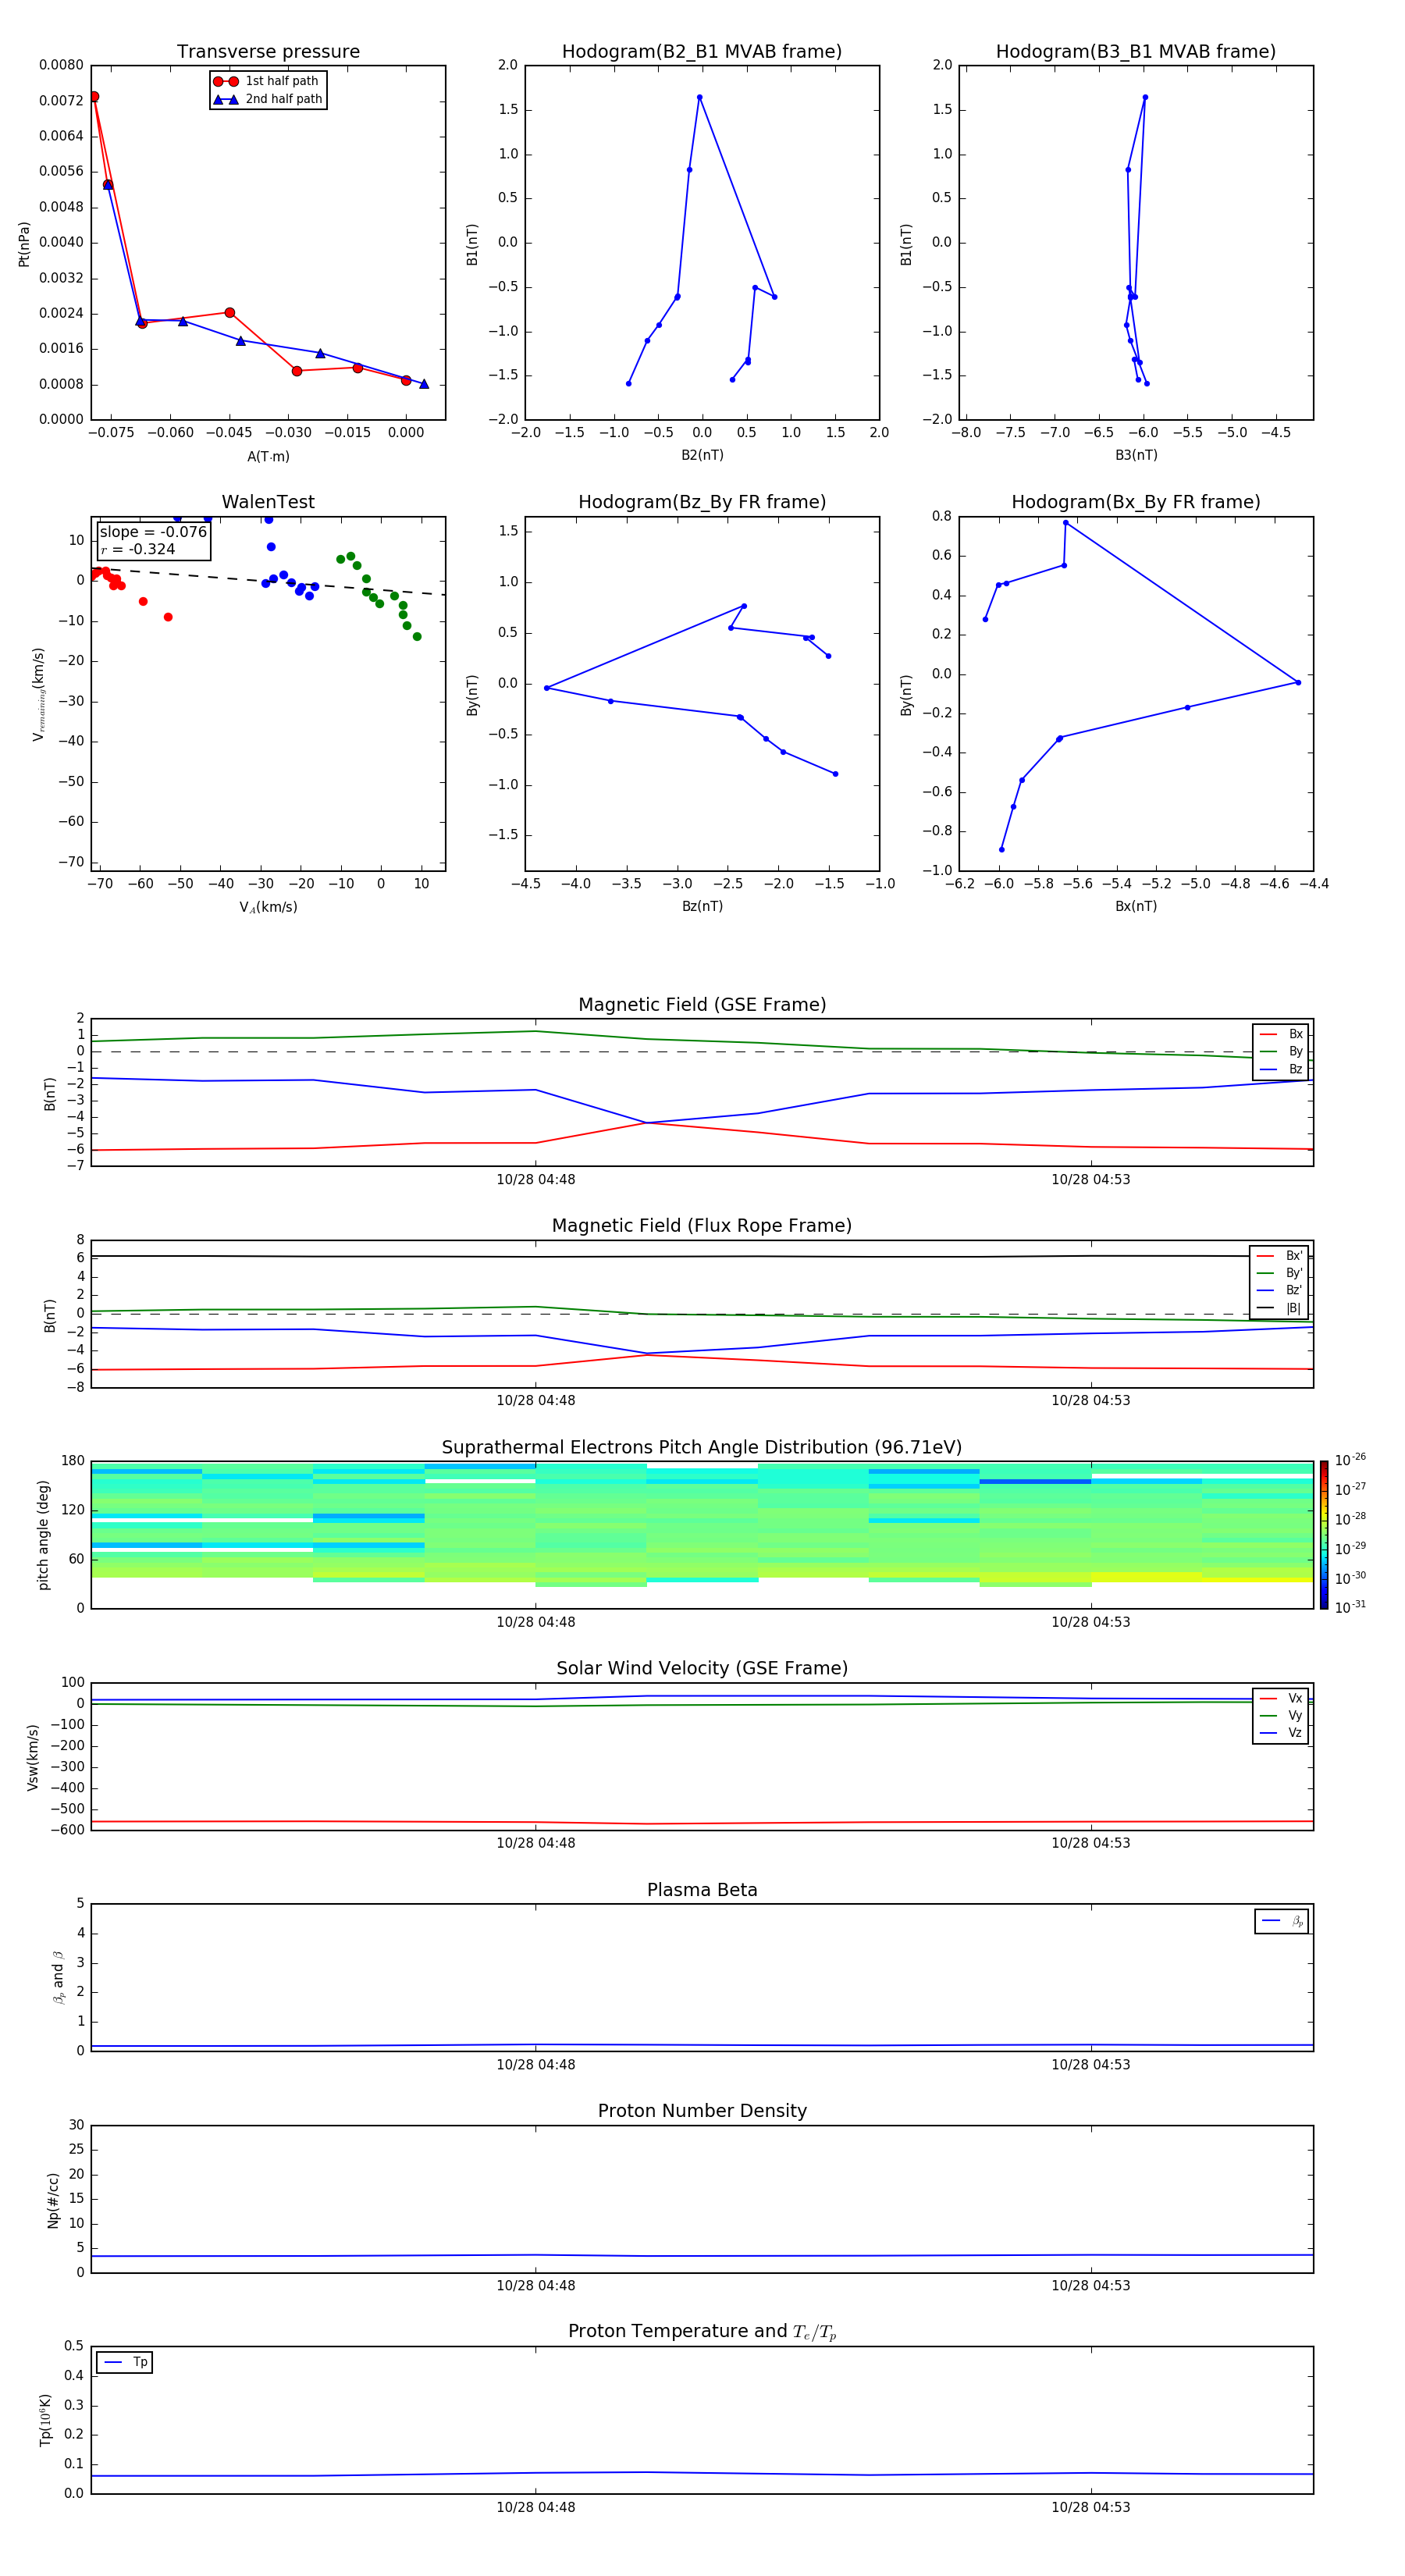Click the 'r = -0.324' annotation
The width and height of the screenshot is (1405, 2576).
pyautogui.click(x=138, y=549)
